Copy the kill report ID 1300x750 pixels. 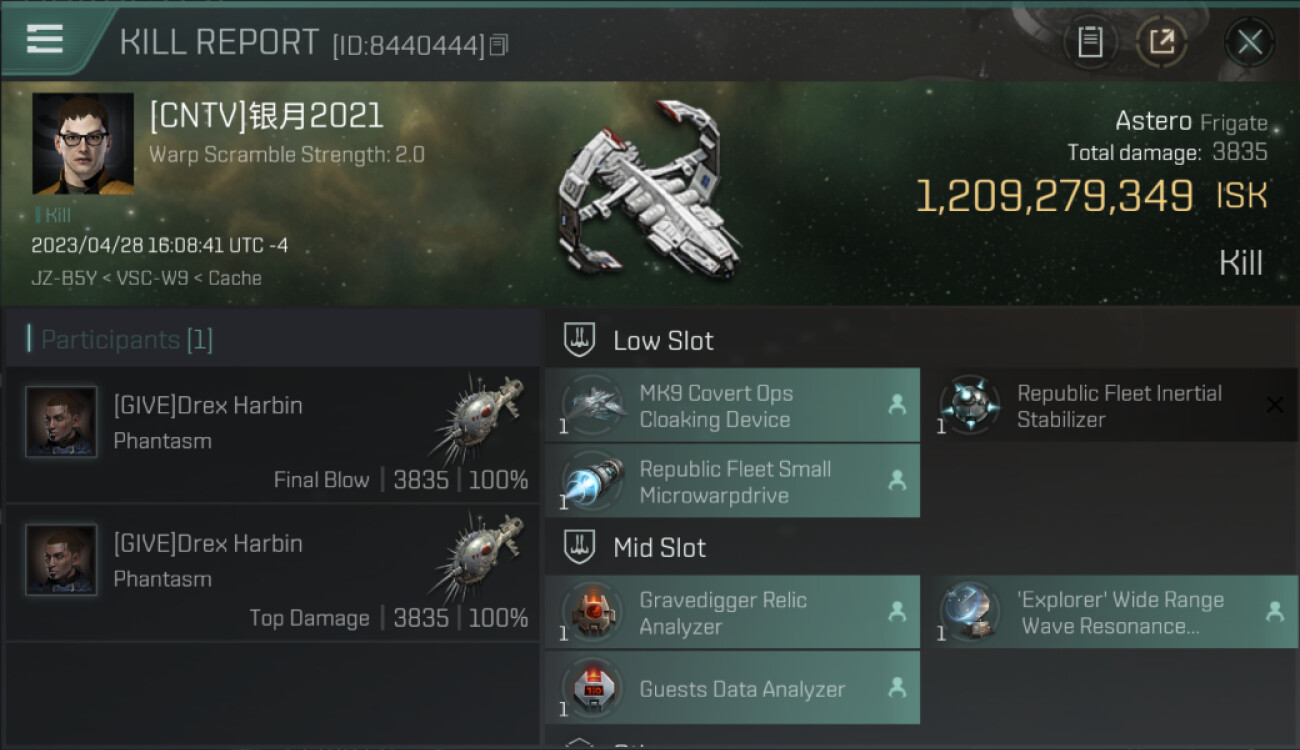(x=499, y=45)
